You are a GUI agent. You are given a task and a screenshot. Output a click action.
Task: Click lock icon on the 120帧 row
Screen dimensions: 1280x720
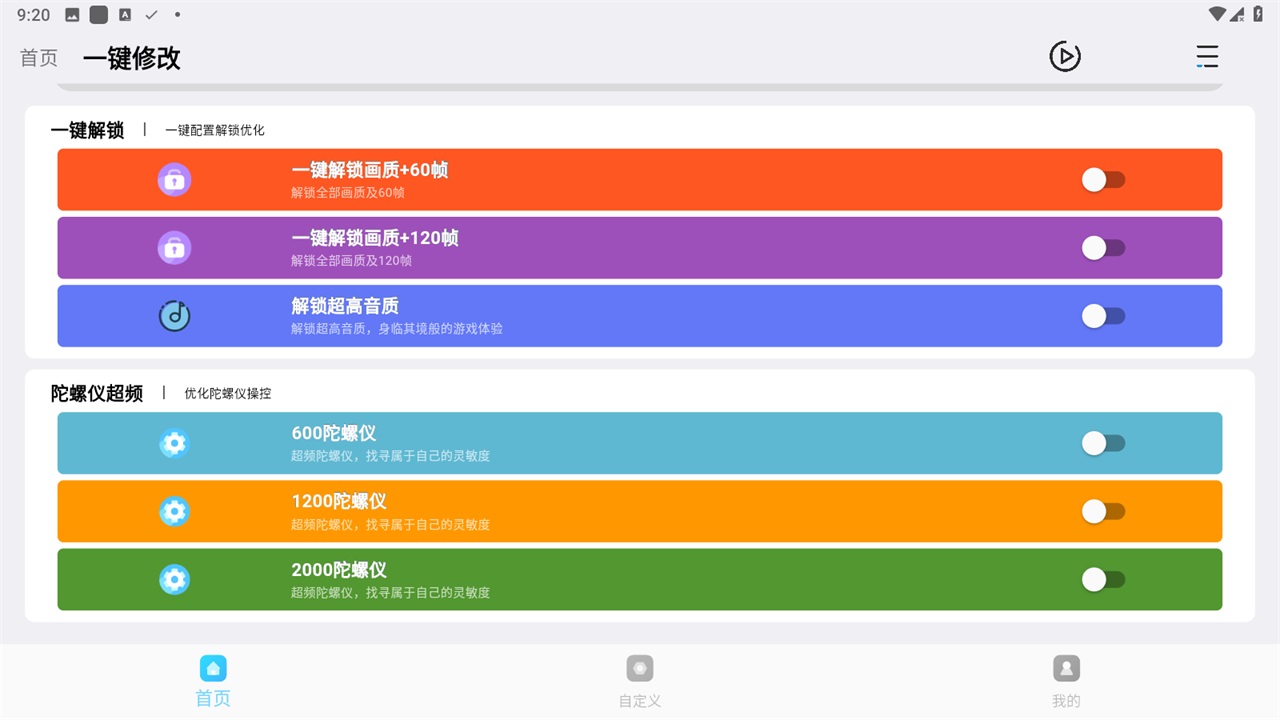point(174,248)
